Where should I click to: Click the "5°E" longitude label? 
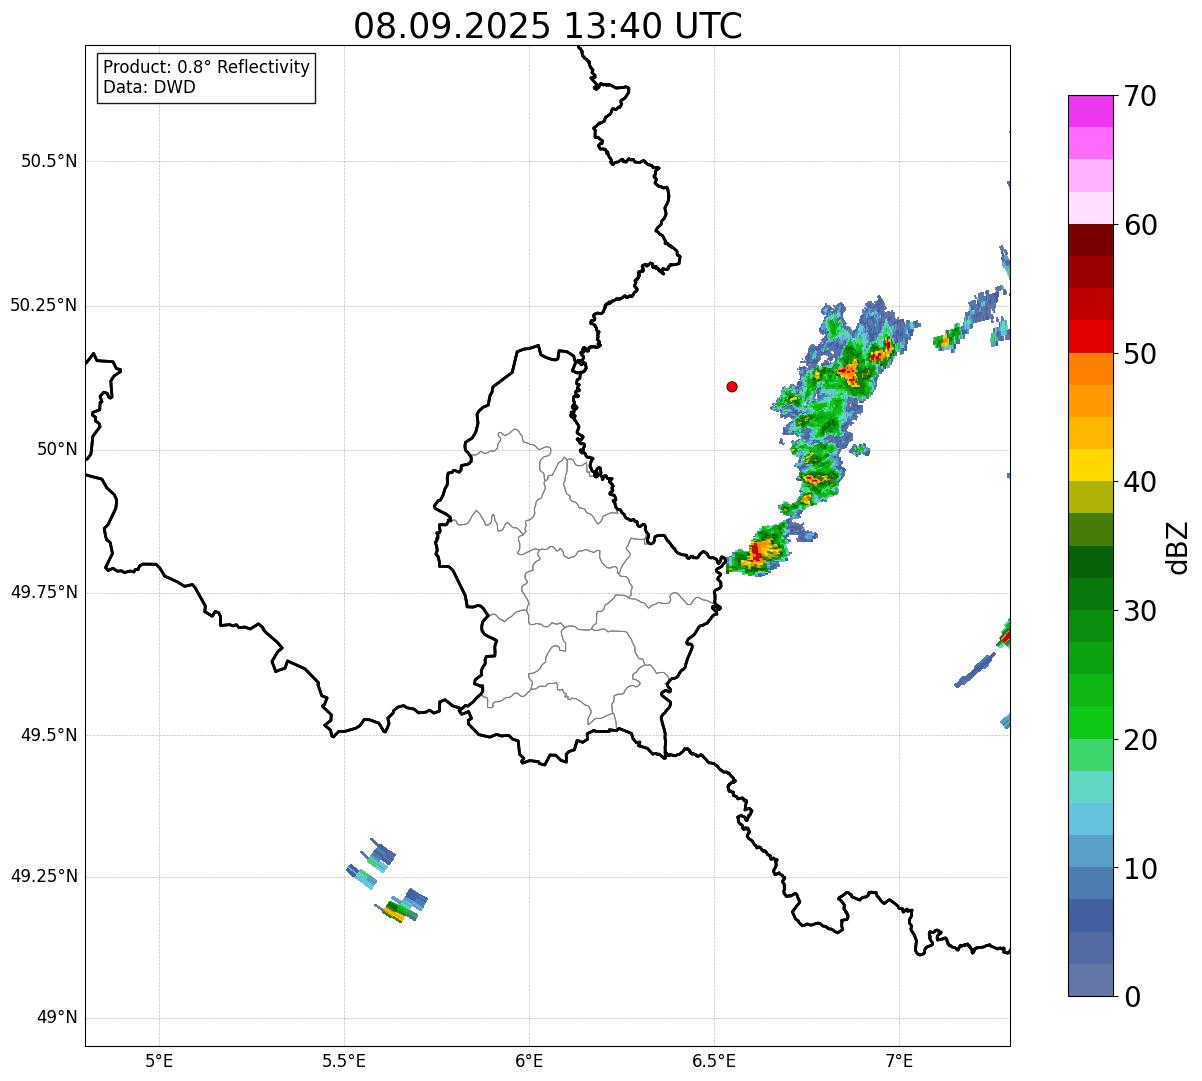pyautogui.click(x=159, y=1060)
